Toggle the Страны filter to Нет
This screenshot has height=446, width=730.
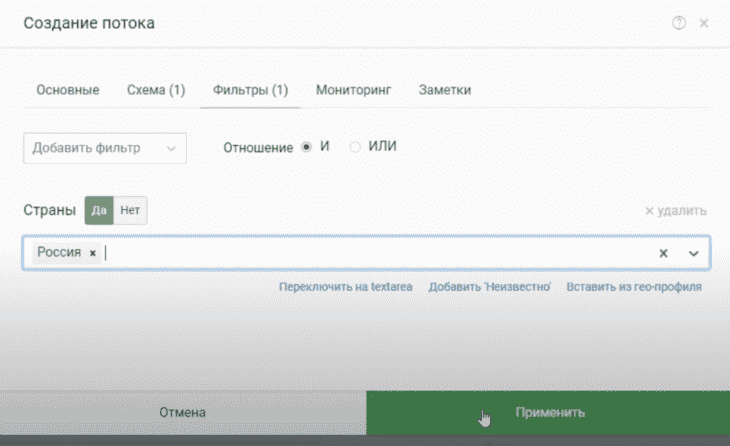pos(130,210)
